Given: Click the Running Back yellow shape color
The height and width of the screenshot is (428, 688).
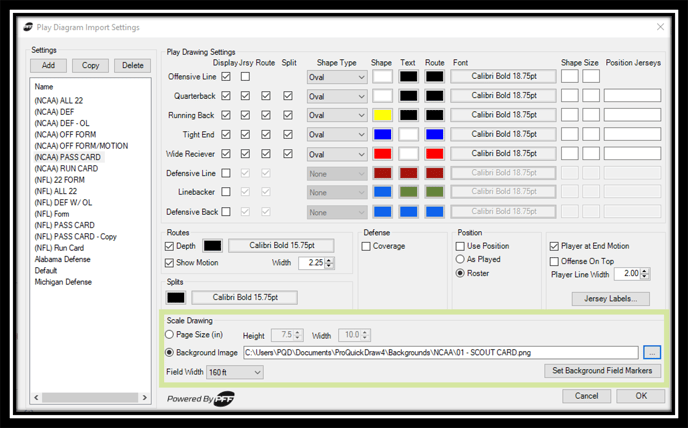Looking at the screenshot, I should [x=382, y=115].
